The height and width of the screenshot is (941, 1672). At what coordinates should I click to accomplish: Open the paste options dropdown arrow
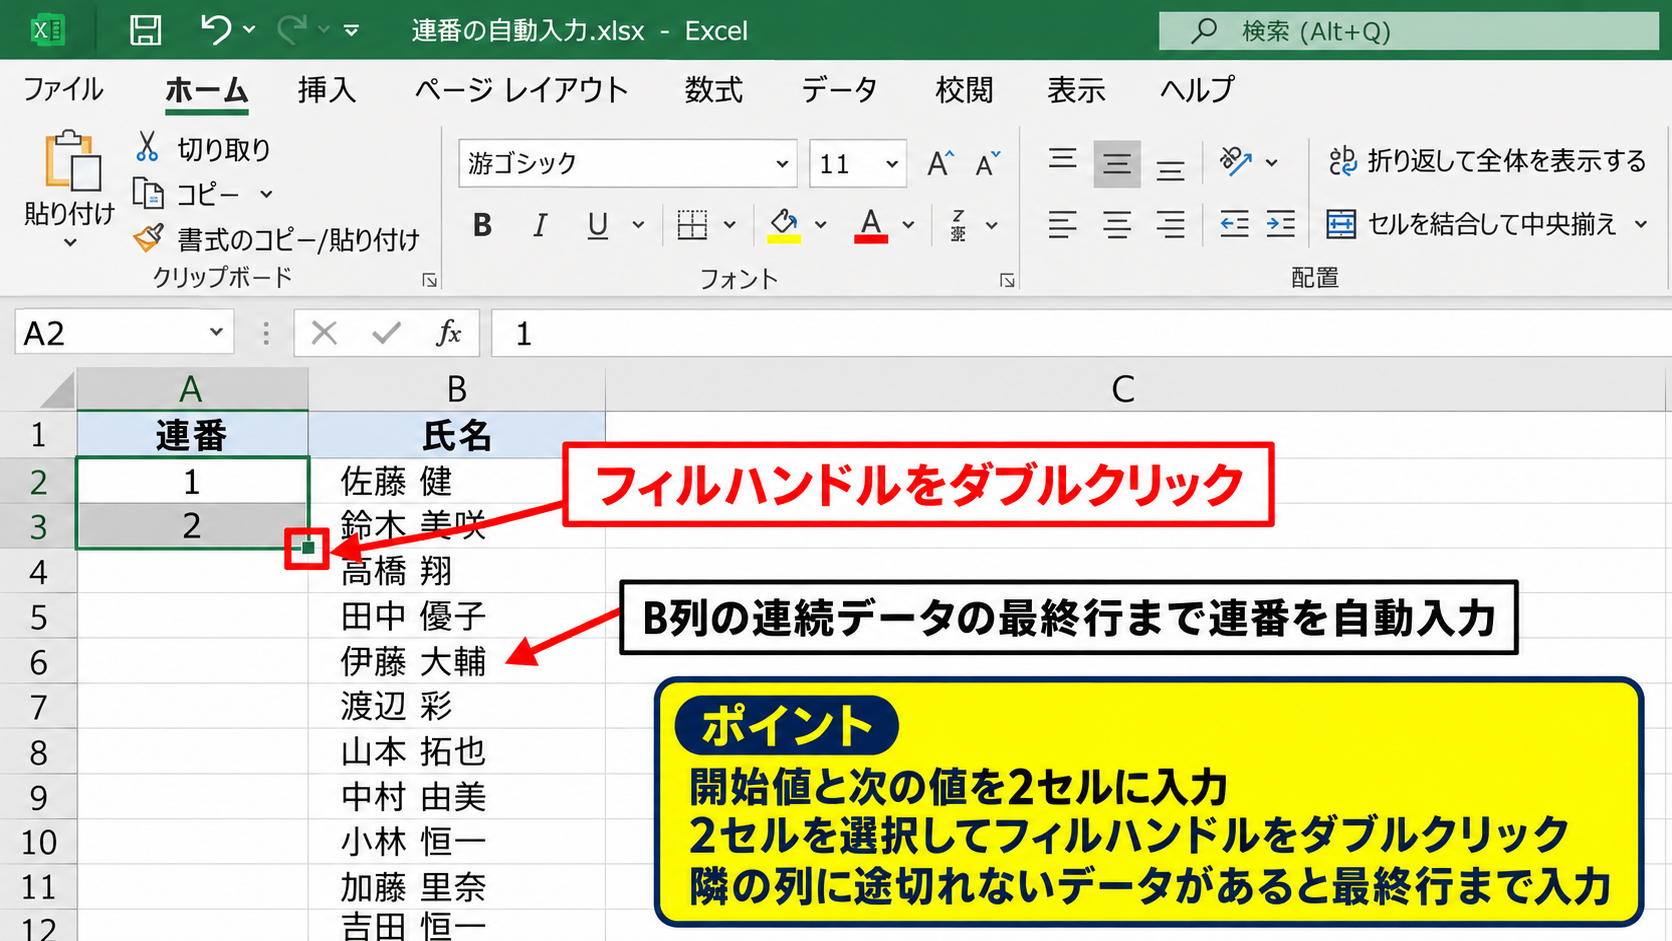pos(70,242)
